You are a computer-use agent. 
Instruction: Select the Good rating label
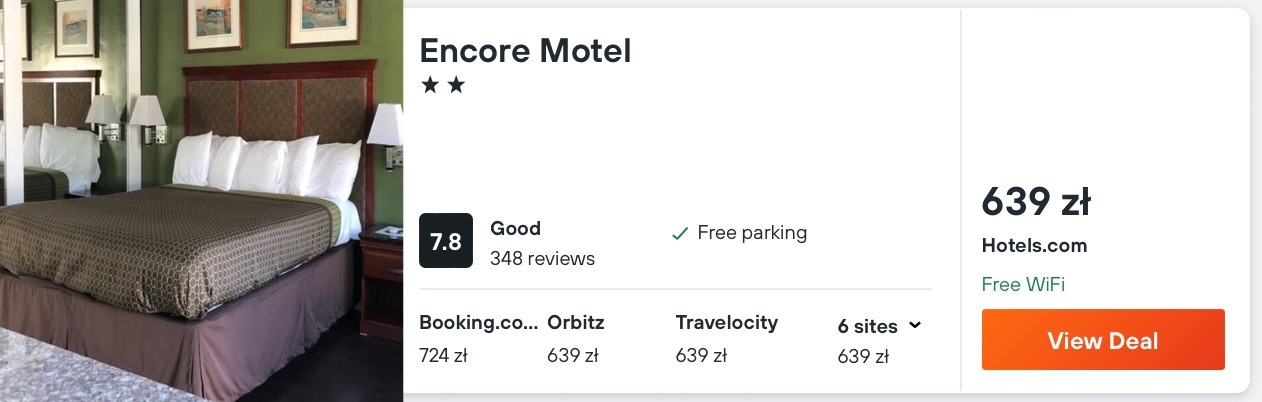coord(515,228)
